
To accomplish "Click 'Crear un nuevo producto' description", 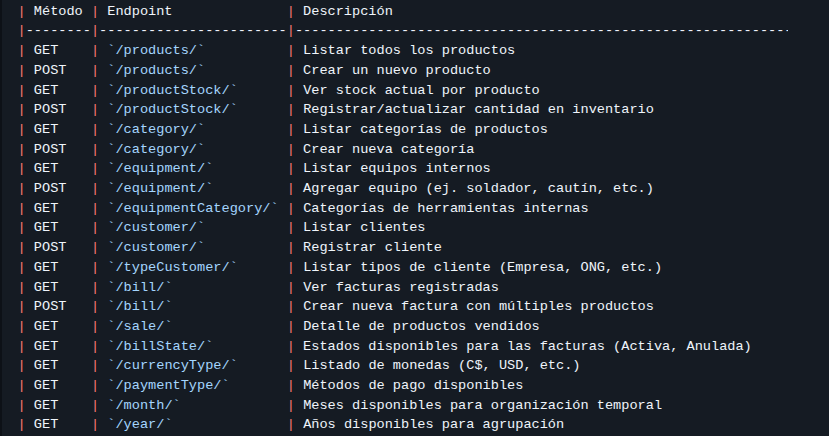I will (x=396, y=70).
